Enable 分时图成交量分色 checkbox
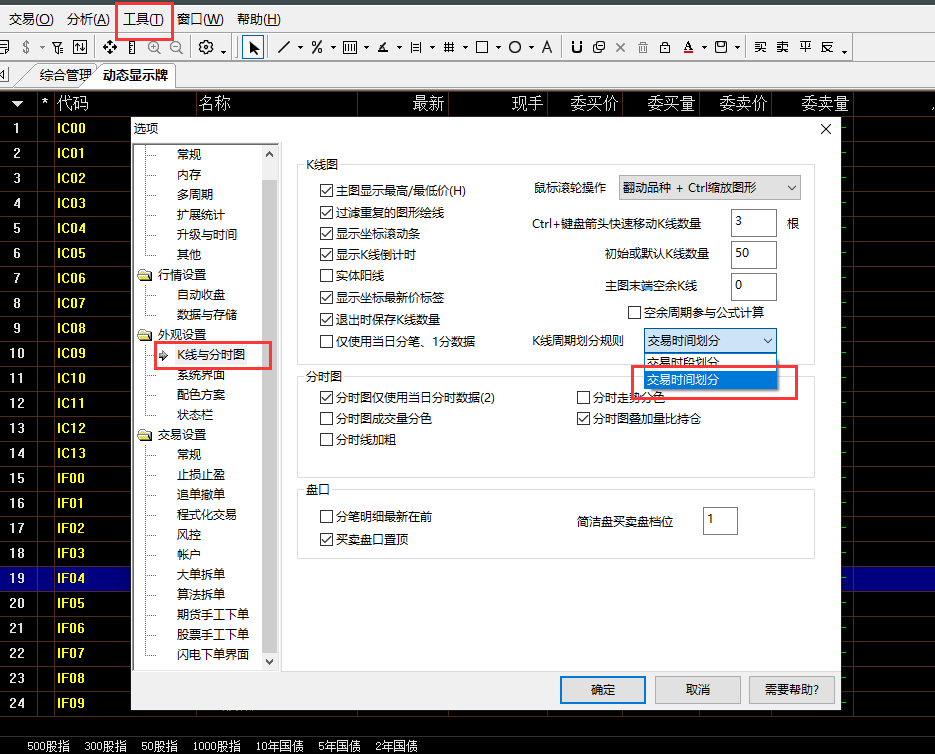The image size is (935, 754). click(x=326, y=419)
